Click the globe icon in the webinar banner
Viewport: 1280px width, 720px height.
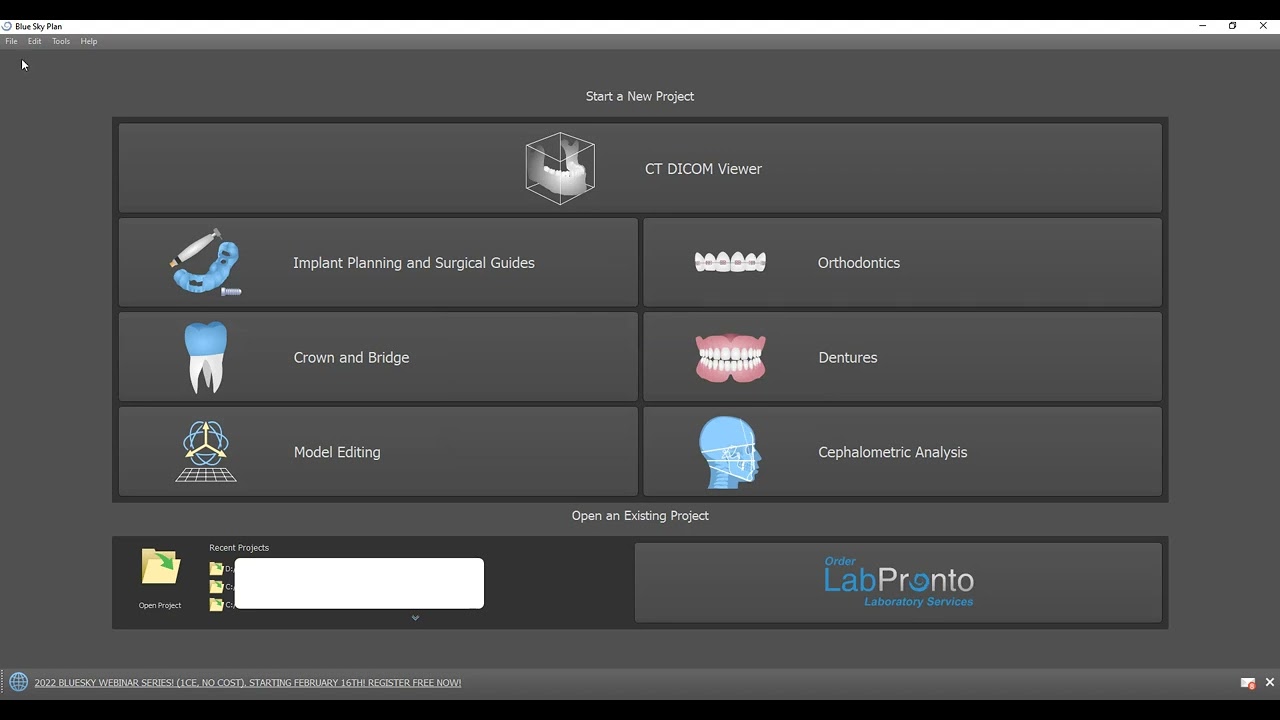(x=18, y=682)
